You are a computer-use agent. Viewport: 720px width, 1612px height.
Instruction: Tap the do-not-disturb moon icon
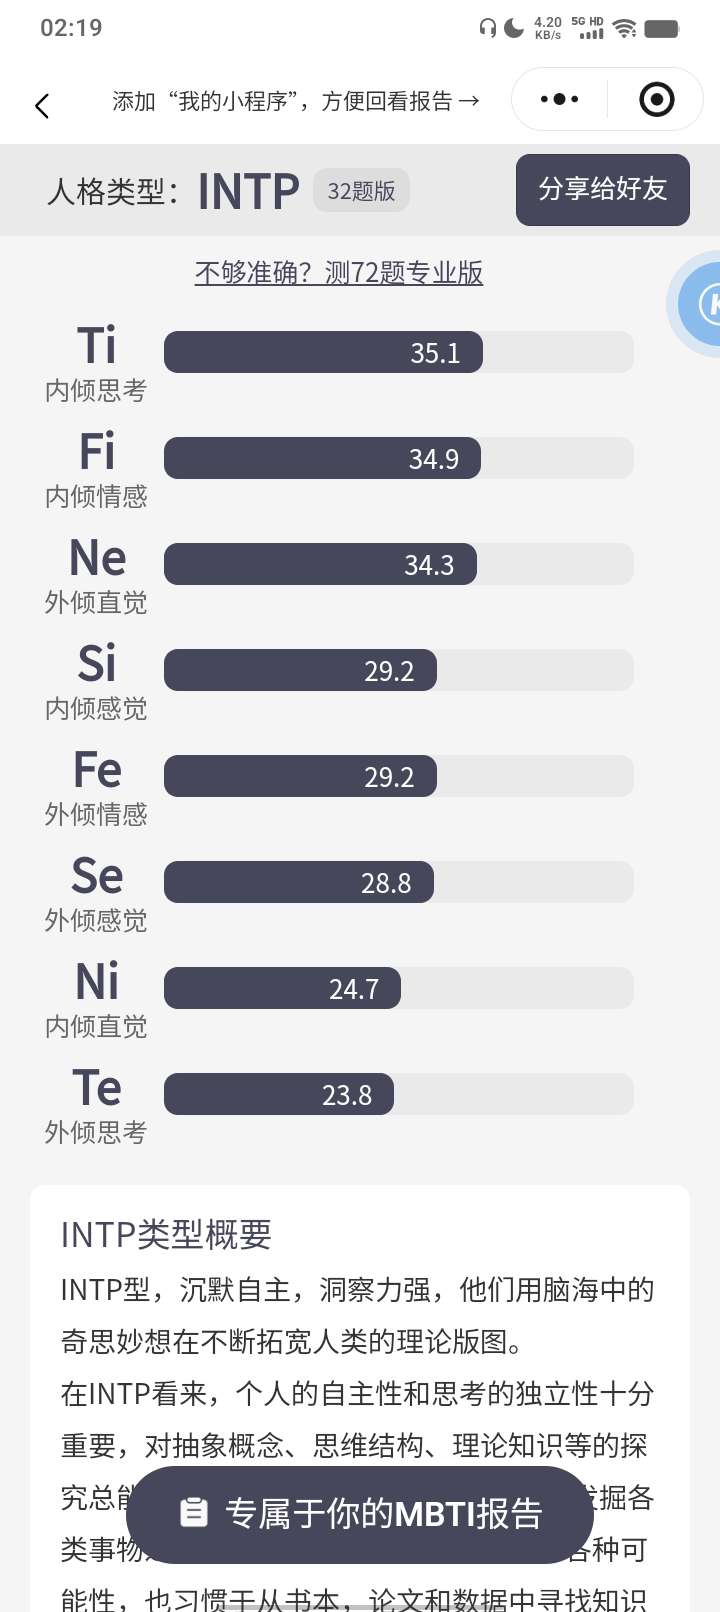(x=514, y=28)
